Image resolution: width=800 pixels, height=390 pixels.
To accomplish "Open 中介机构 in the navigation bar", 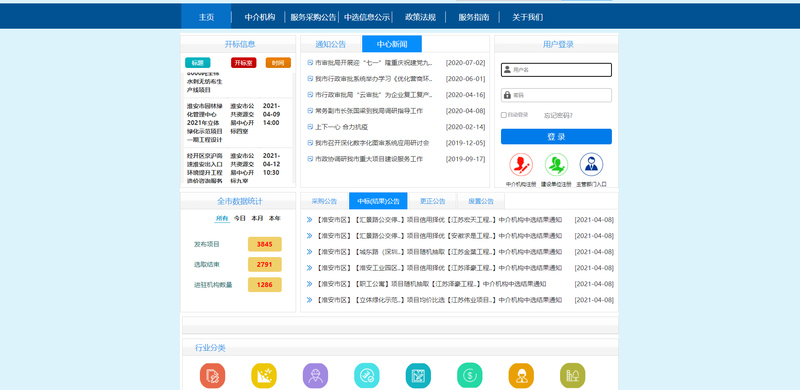I will coord(260,17).
